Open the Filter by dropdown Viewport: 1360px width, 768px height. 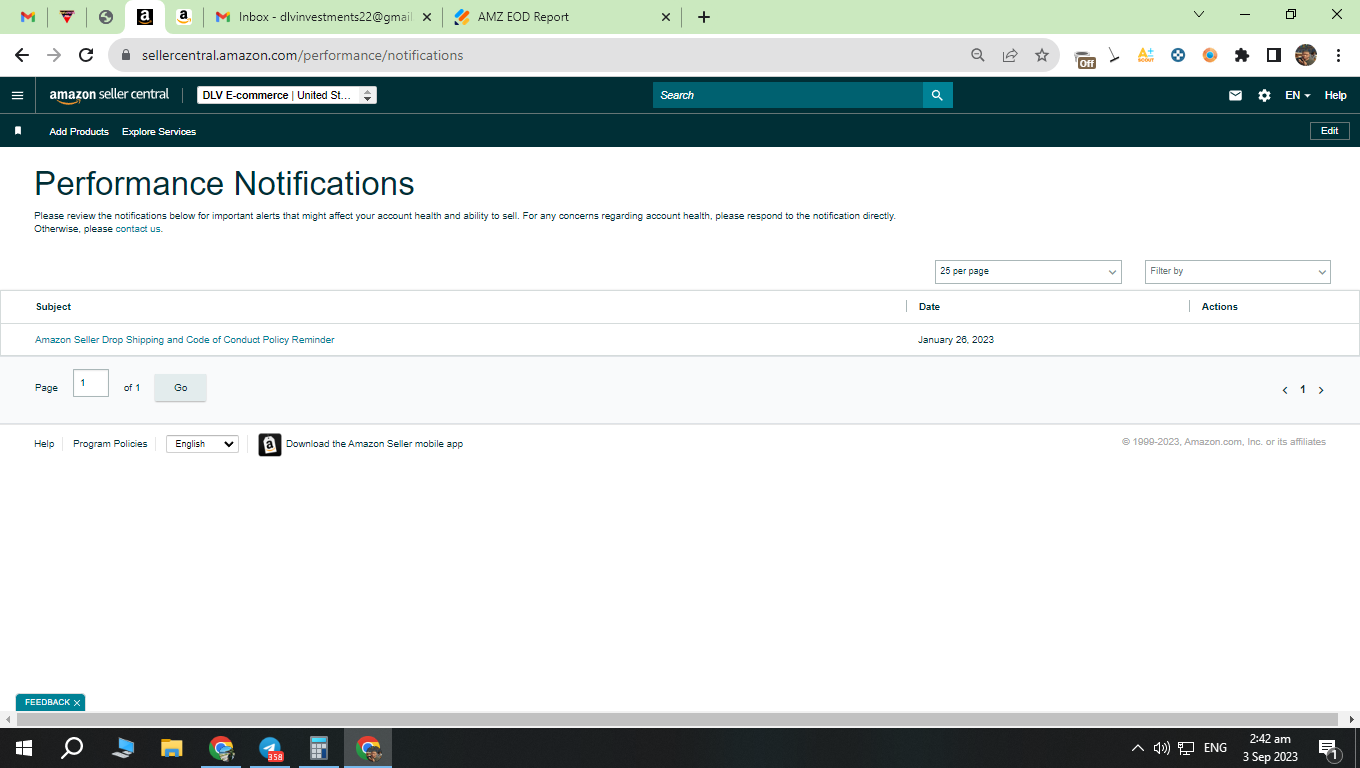click(1238, 271)
